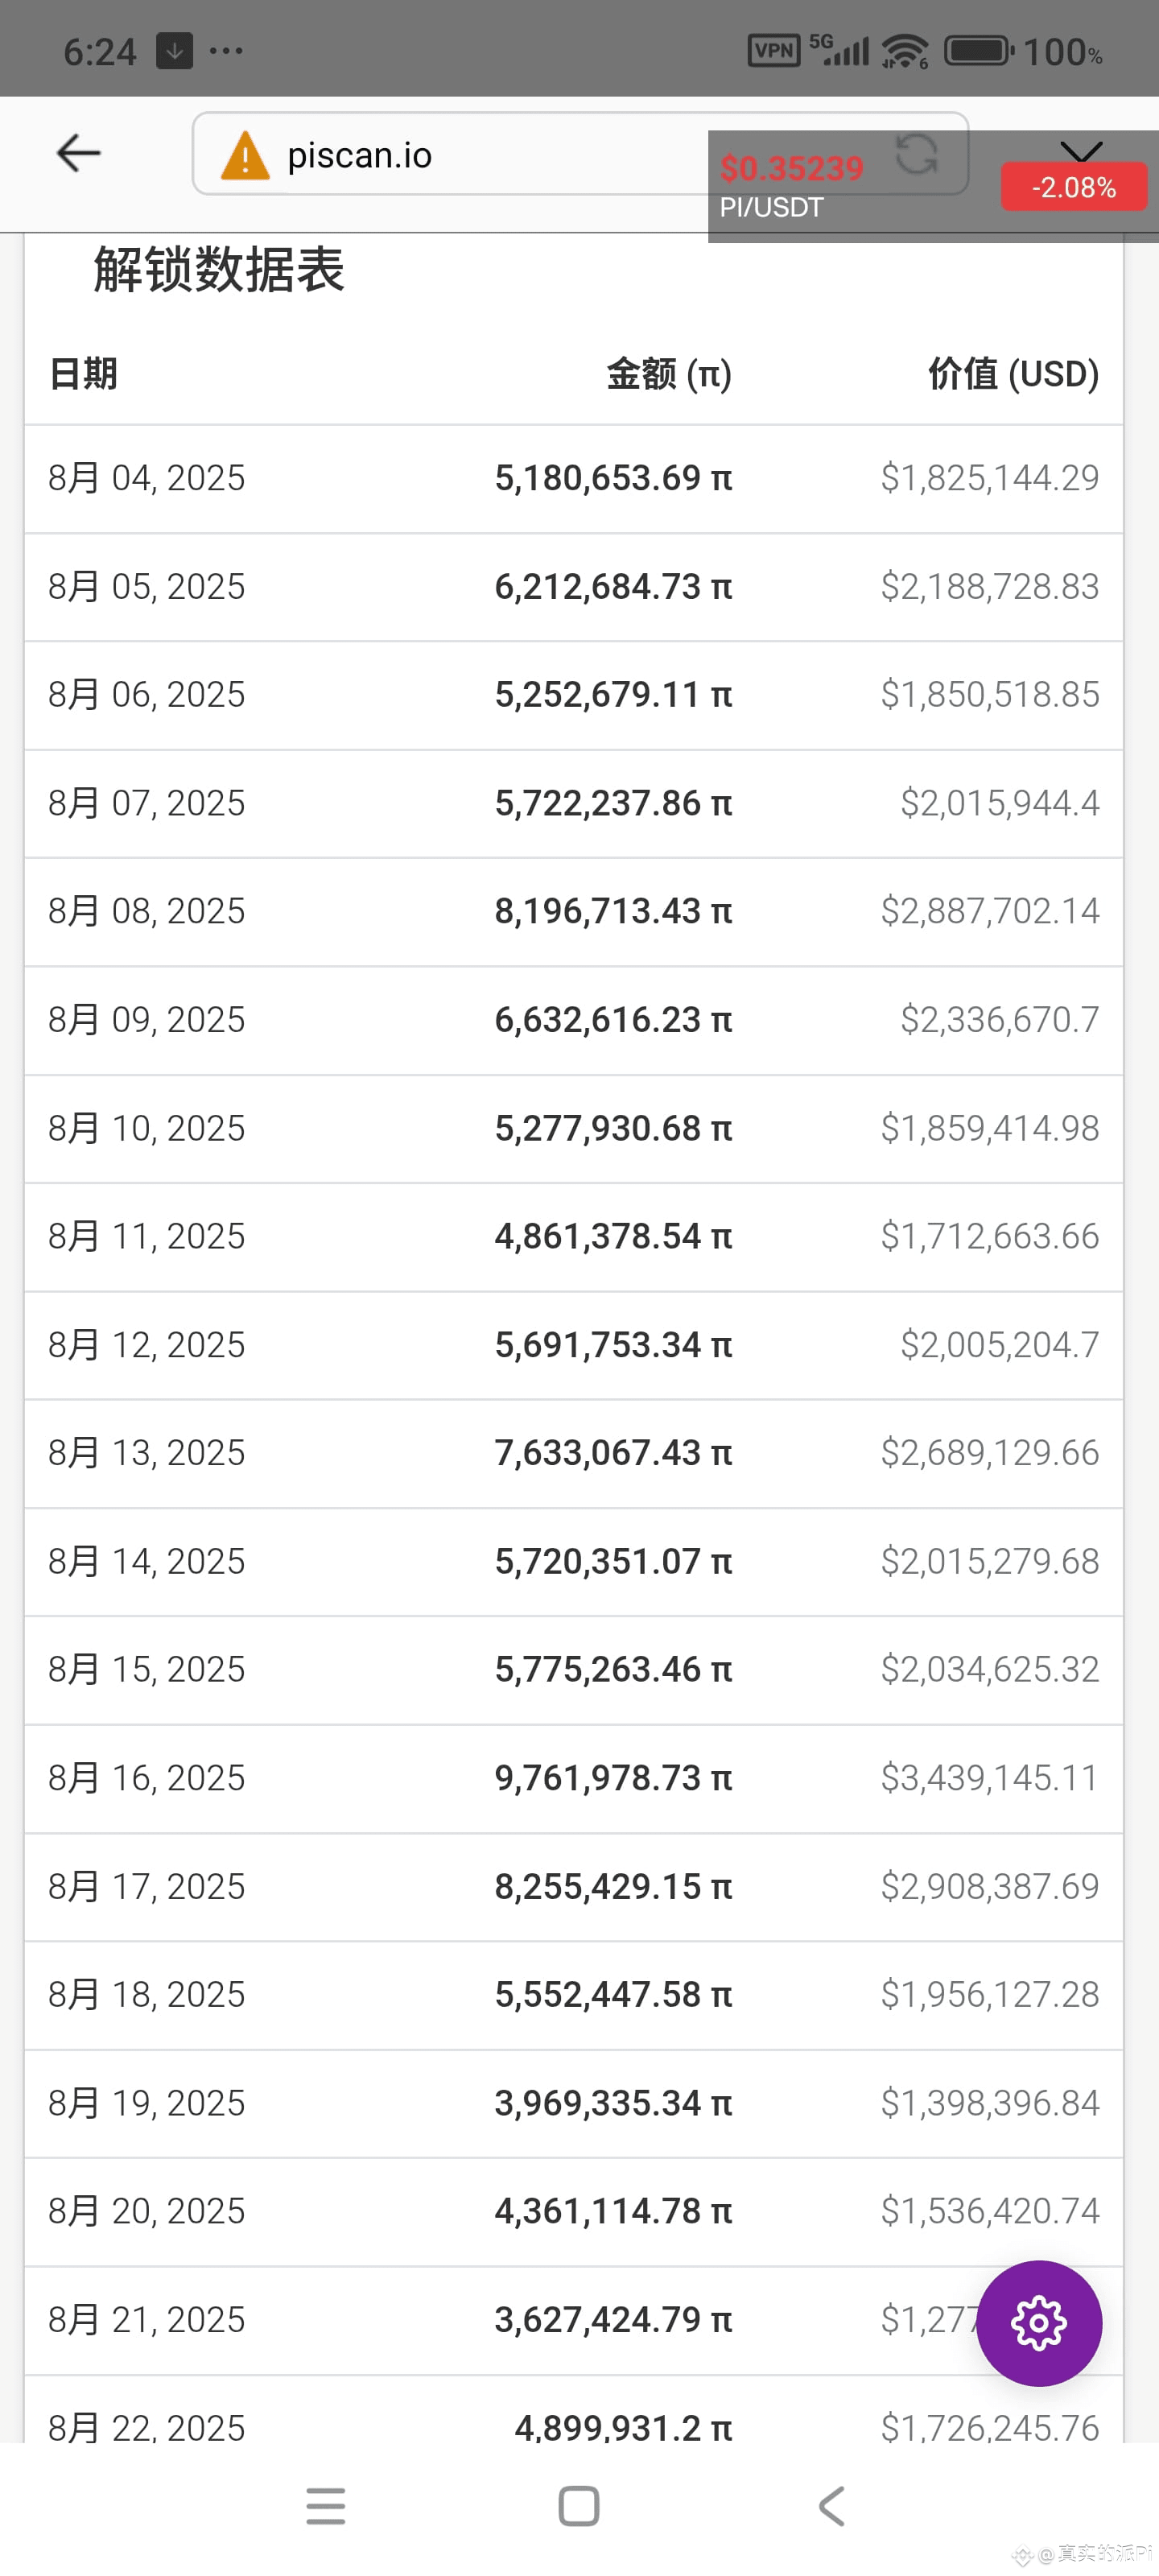
Task: Tap the -2.08% price change badge
Action: coord(1074,187)
